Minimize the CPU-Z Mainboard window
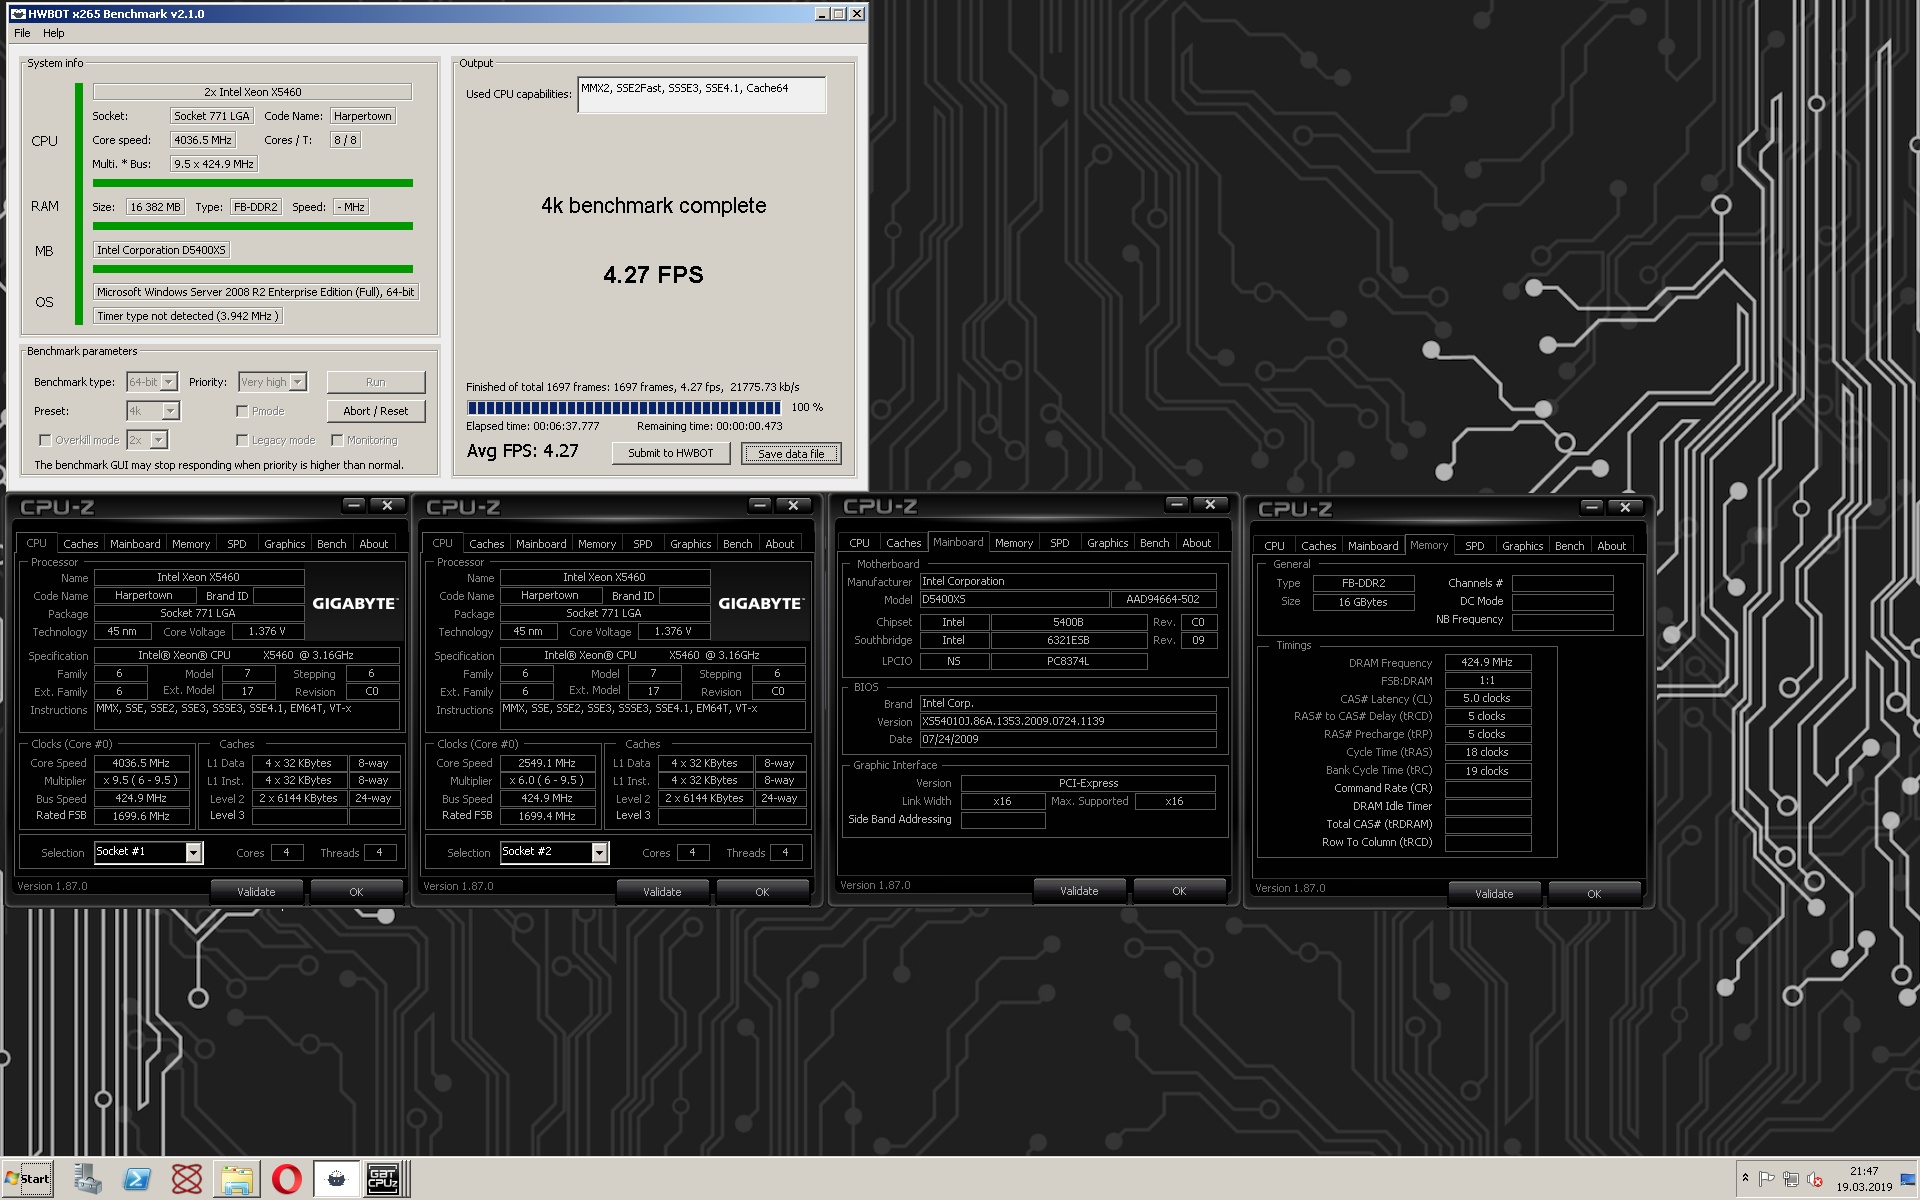This screenshot has width=1920, height=1200. click(x=1176, y=504)
